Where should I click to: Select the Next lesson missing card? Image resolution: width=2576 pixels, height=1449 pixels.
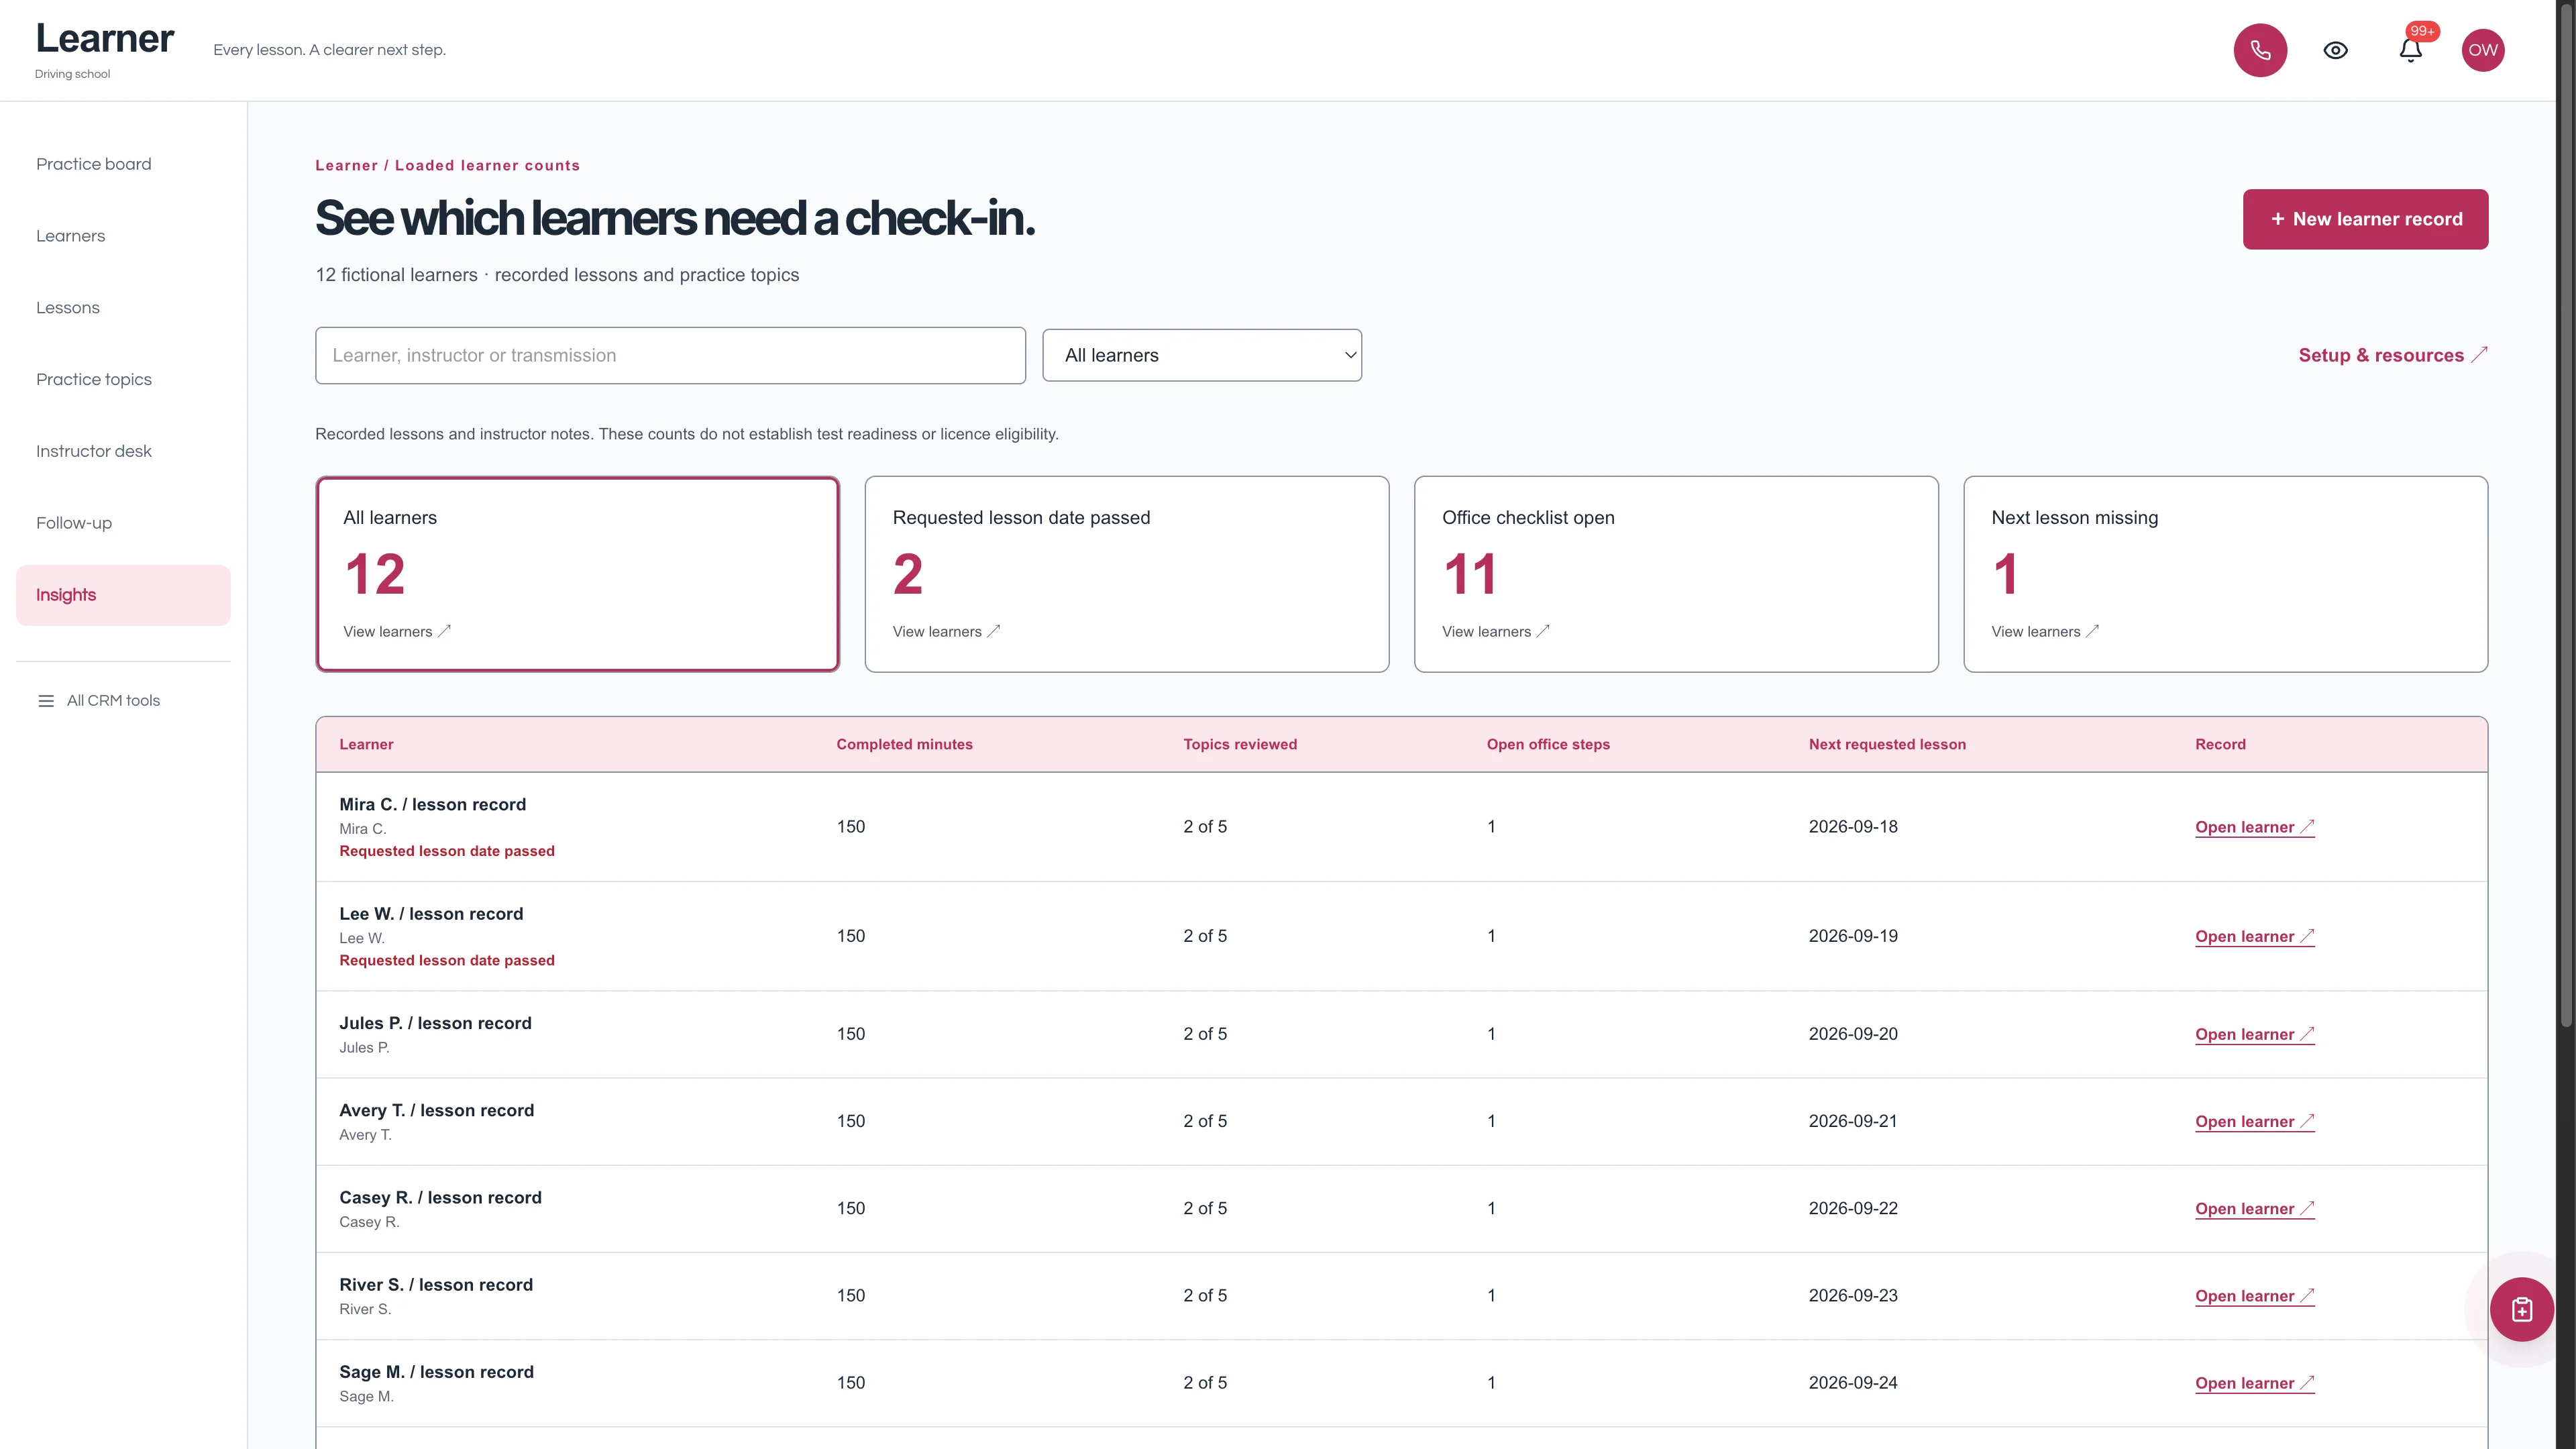[x=2225, y=574]
